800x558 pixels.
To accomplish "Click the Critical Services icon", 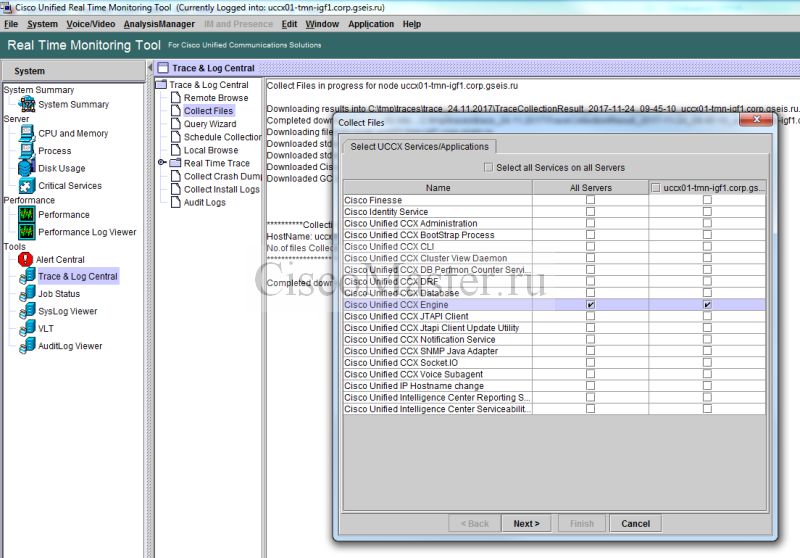I will [27, 186].
